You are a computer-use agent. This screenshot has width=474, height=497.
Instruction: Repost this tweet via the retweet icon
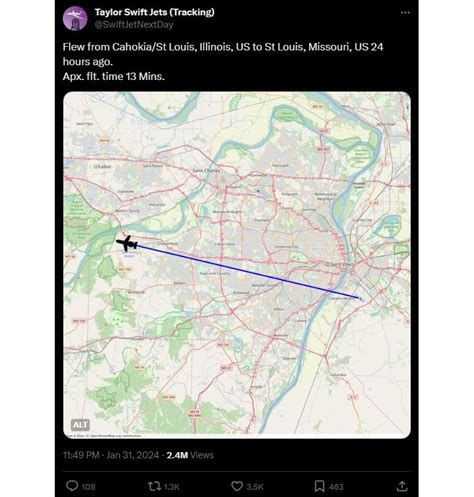[x=154, y=486]
